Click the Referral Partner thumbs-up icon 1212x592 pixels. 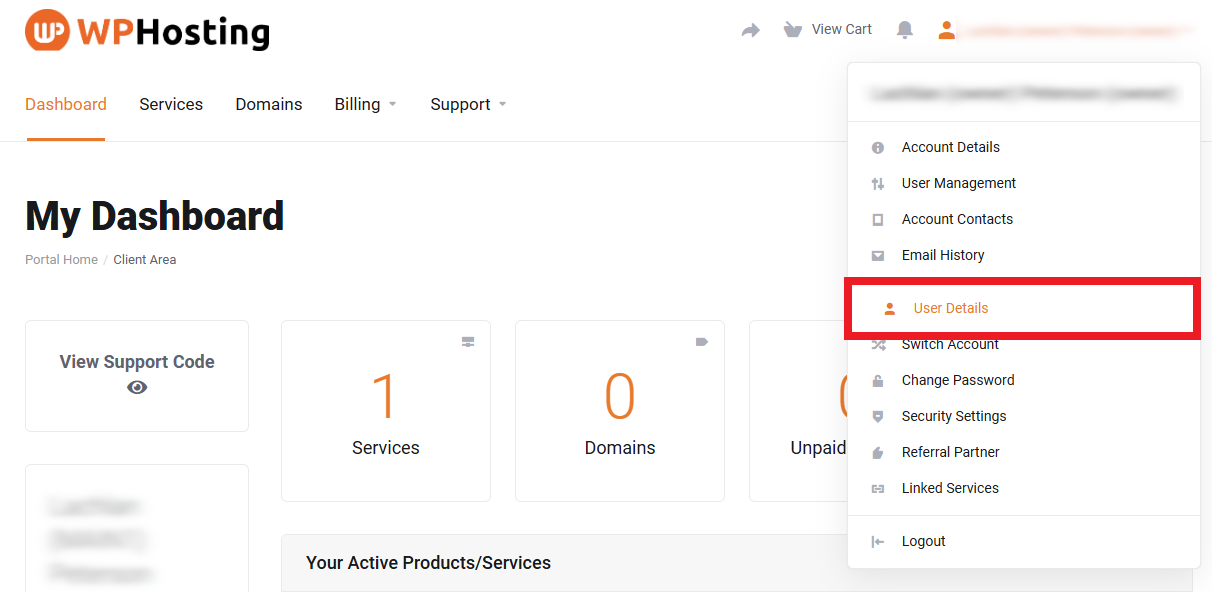(x=878, y=452)
